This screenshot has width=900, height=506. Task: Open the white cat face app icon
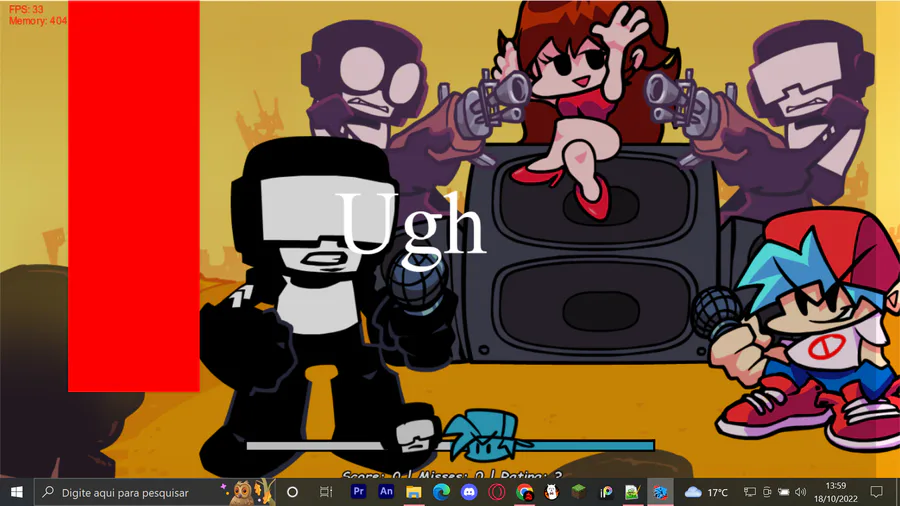click(x=552, y=492)
